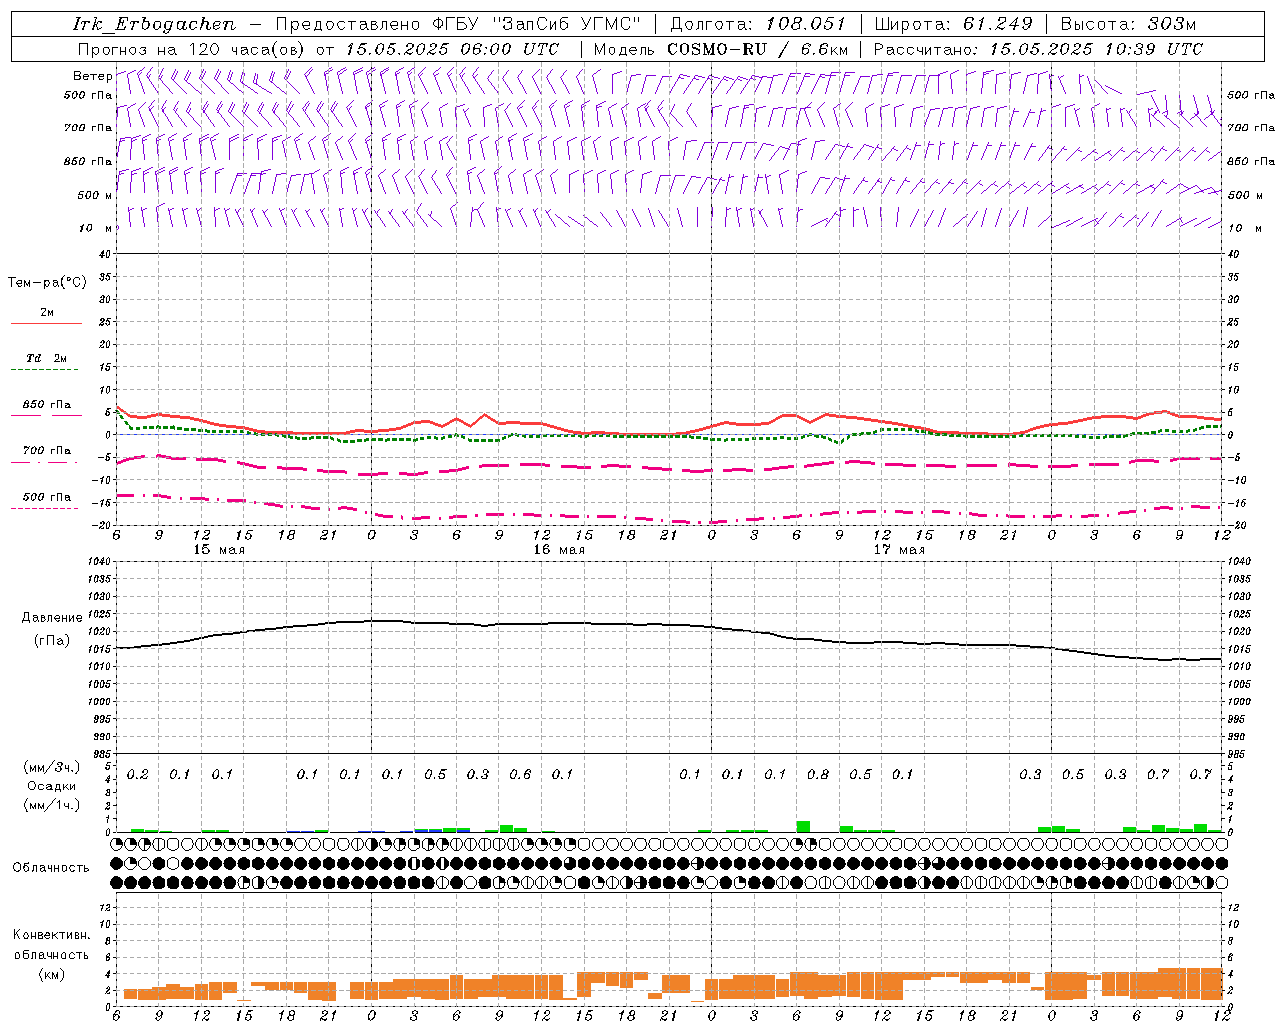Click the Осадки precipitation label

coord(52,786)
